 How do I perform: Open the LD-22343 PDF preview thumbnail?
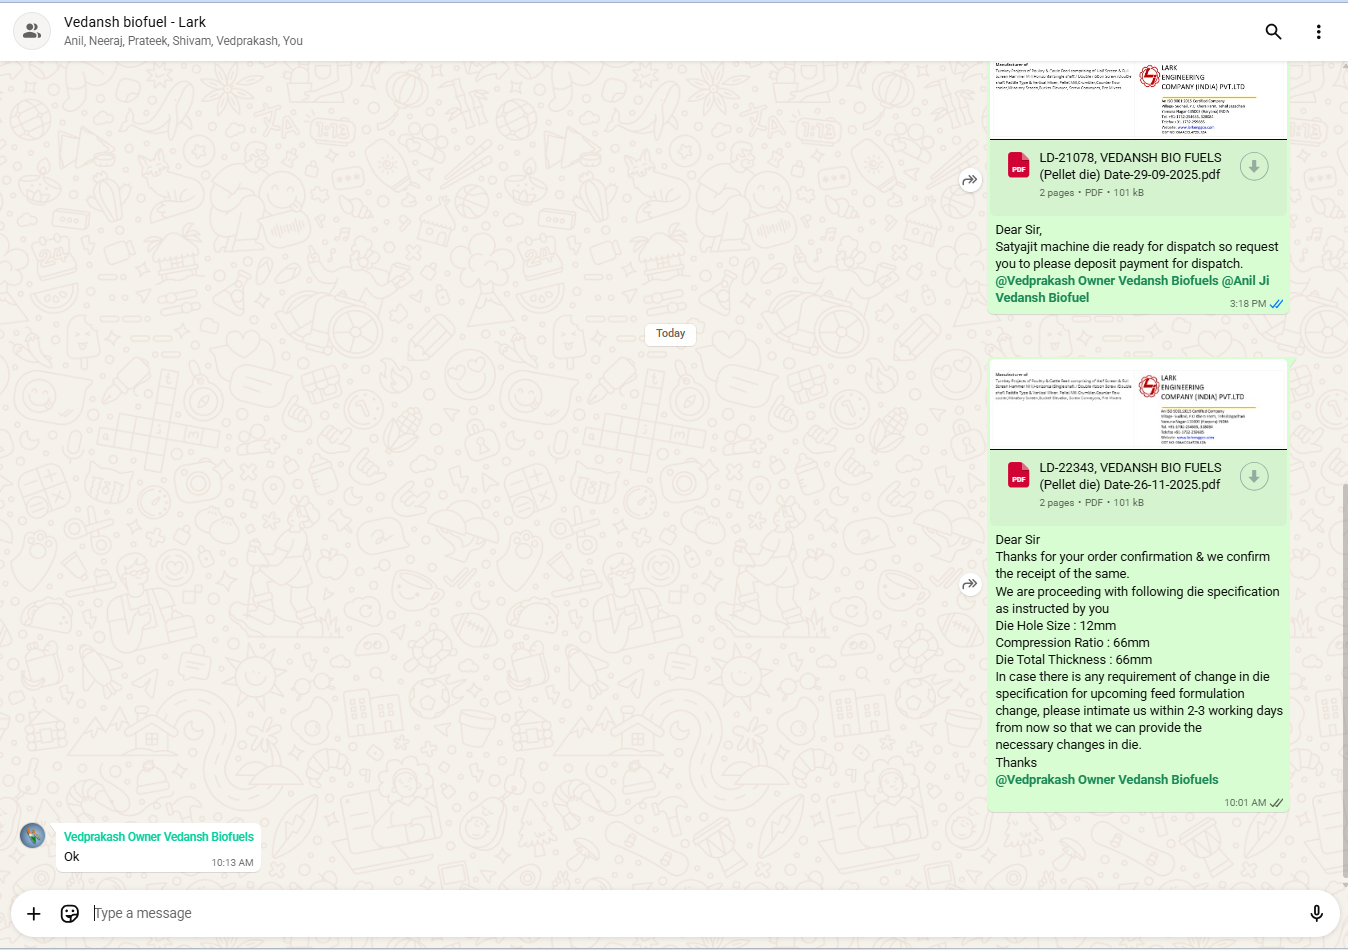pyautogui.click(x=1137, y=405)
